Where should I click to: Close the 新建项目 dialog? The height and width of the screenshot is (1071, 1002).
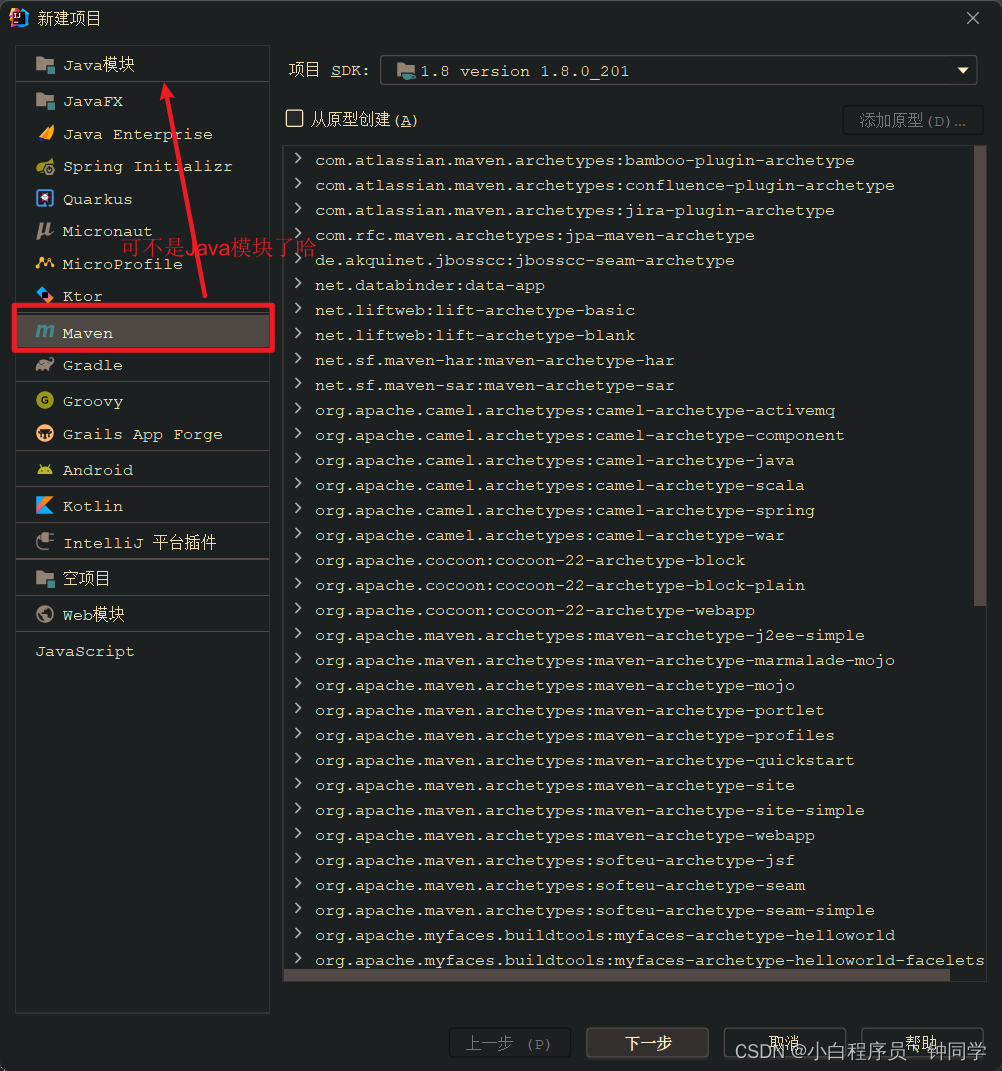point(973,18)
